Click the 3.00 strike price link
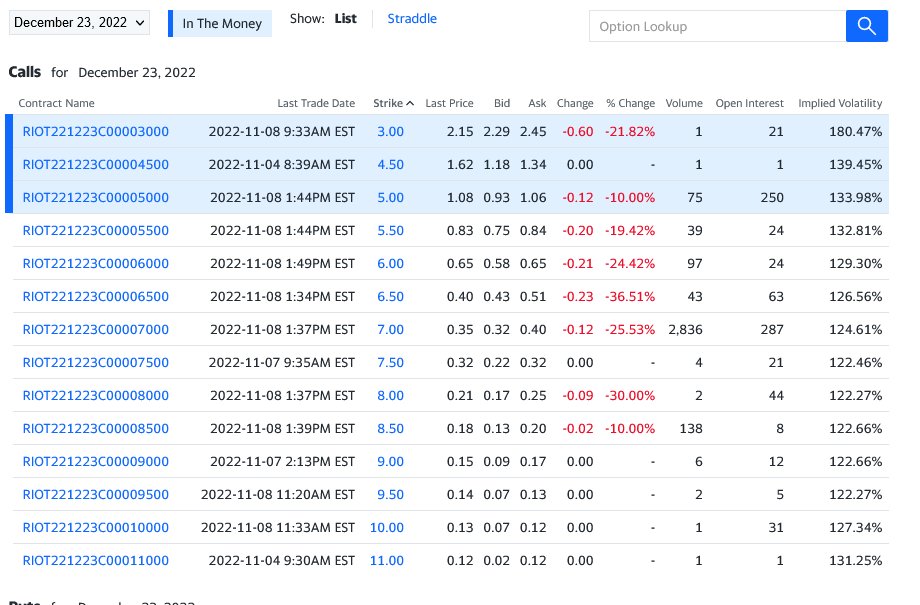 tap(390, 131)
